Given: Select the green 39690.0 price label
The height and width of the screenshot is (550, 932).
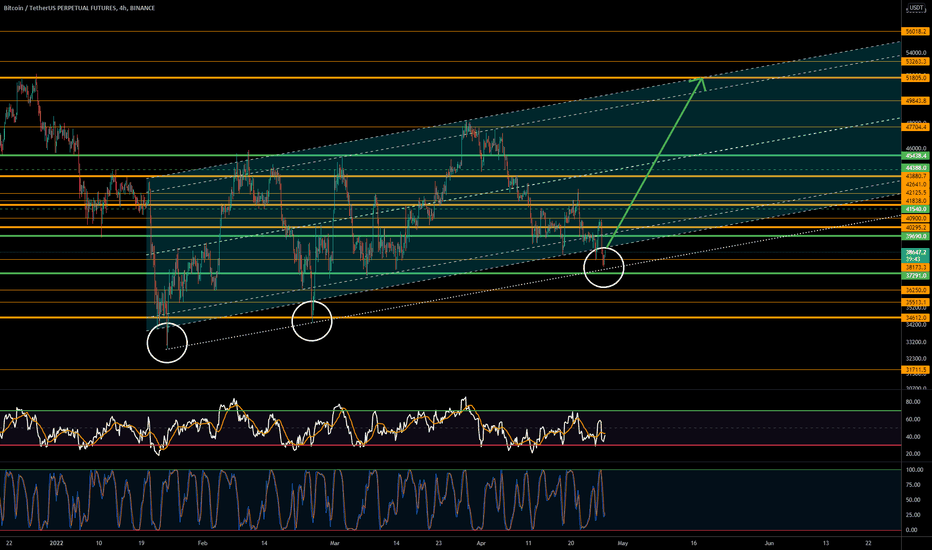Looking at the screenshot, I should (916, 237).
